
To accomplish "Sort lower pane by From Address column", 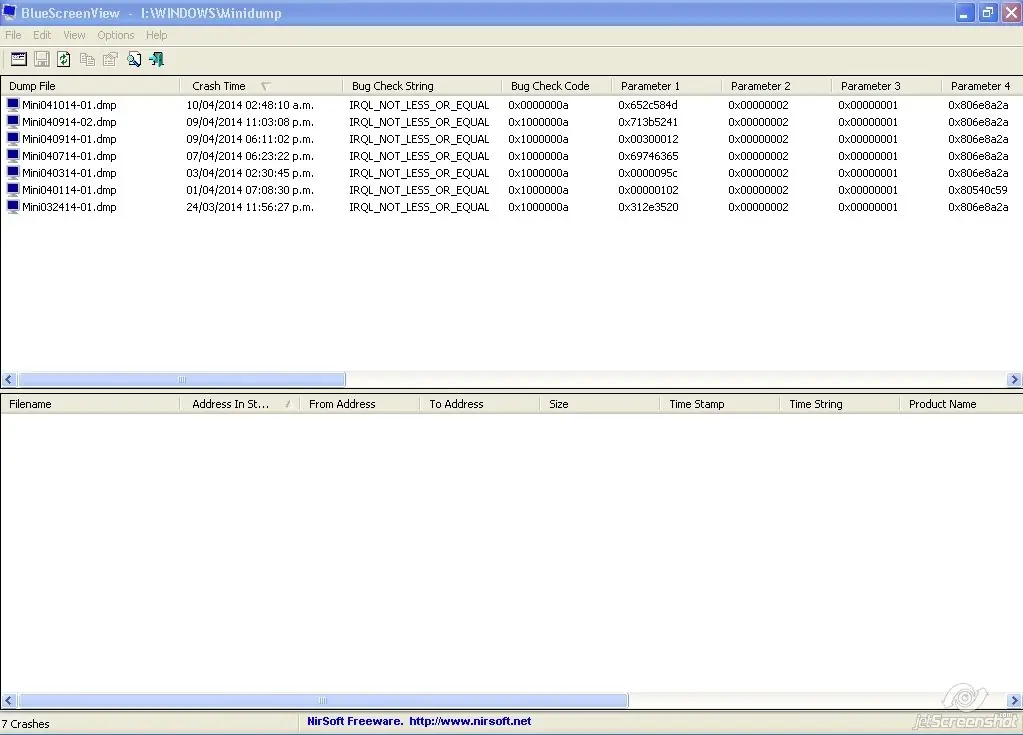I will coord(359,404).
